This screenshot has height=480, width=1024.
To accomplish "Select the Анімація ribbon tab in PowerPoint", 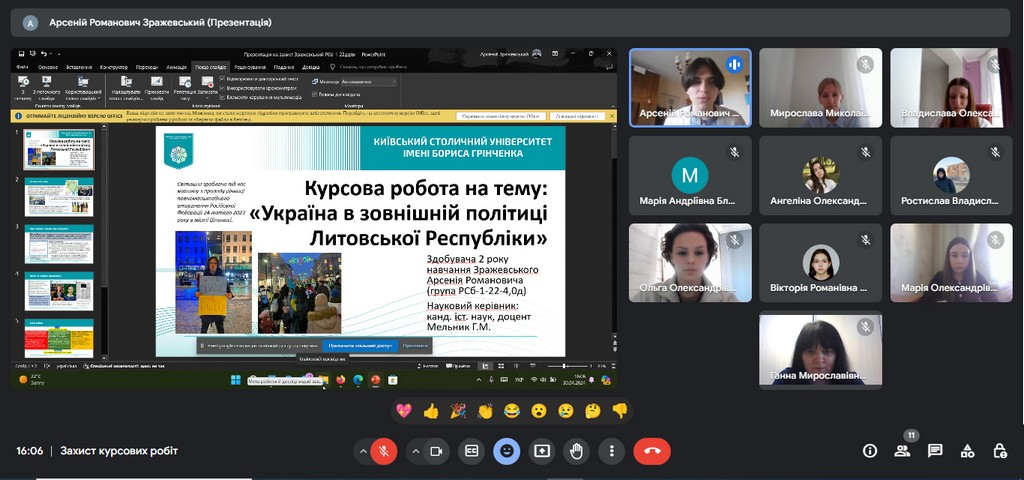I will [x=176, y=67].
